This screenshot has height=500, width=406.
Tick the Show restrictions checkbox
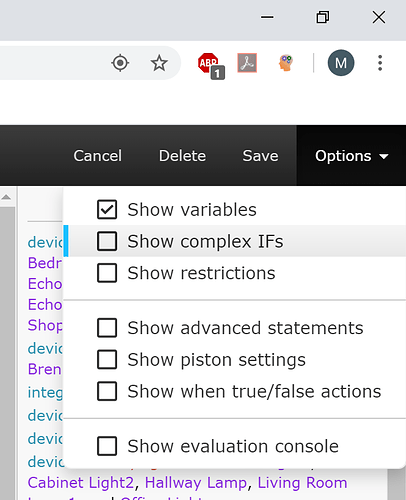pos(107,273)
